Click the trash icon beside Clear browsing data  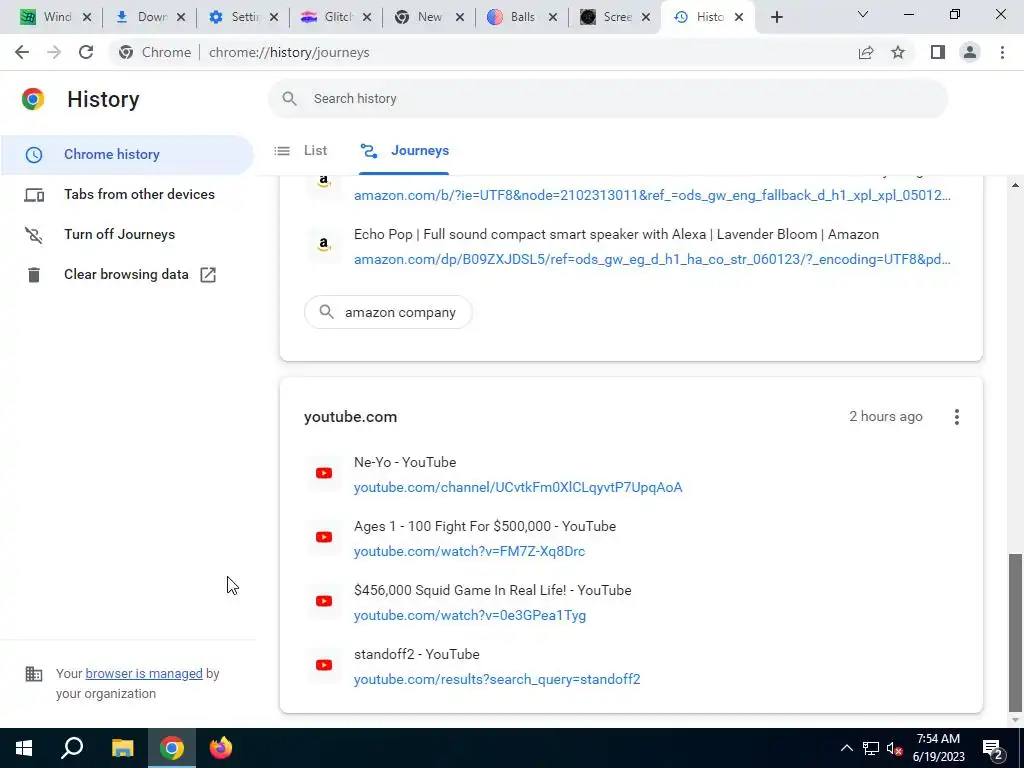34,275
